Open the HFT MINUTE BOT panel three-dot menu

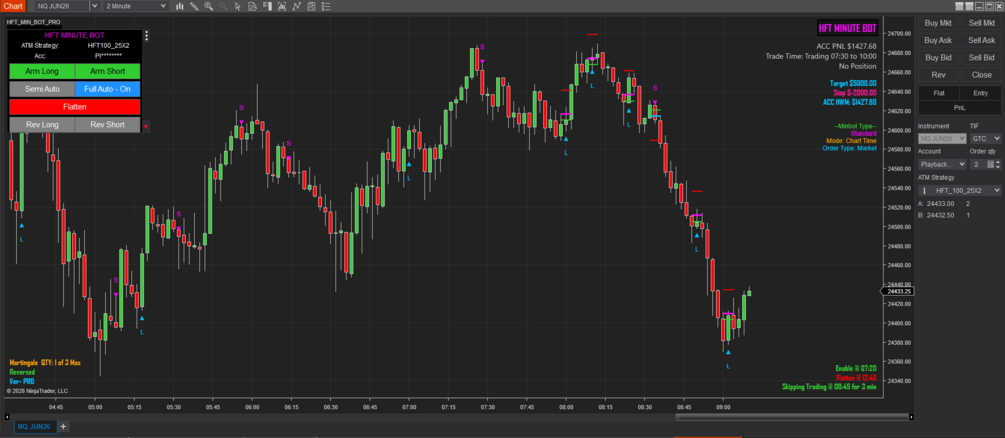(x=146, y=36)
